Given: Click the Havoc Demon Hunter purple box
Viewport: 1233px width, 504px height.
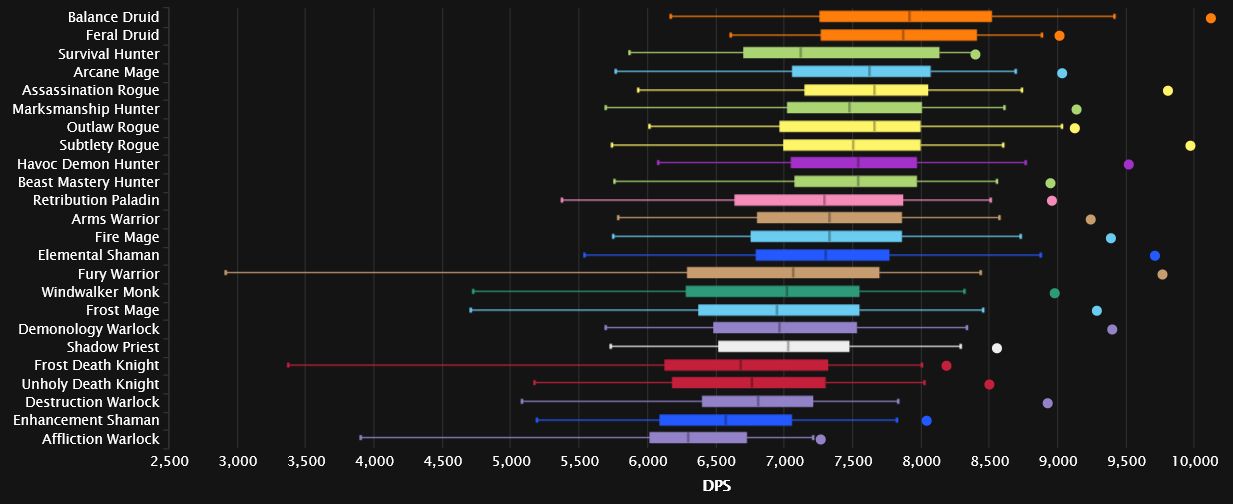Looking at the screenshot, I should pyautogui.click(x=853, y=163).
